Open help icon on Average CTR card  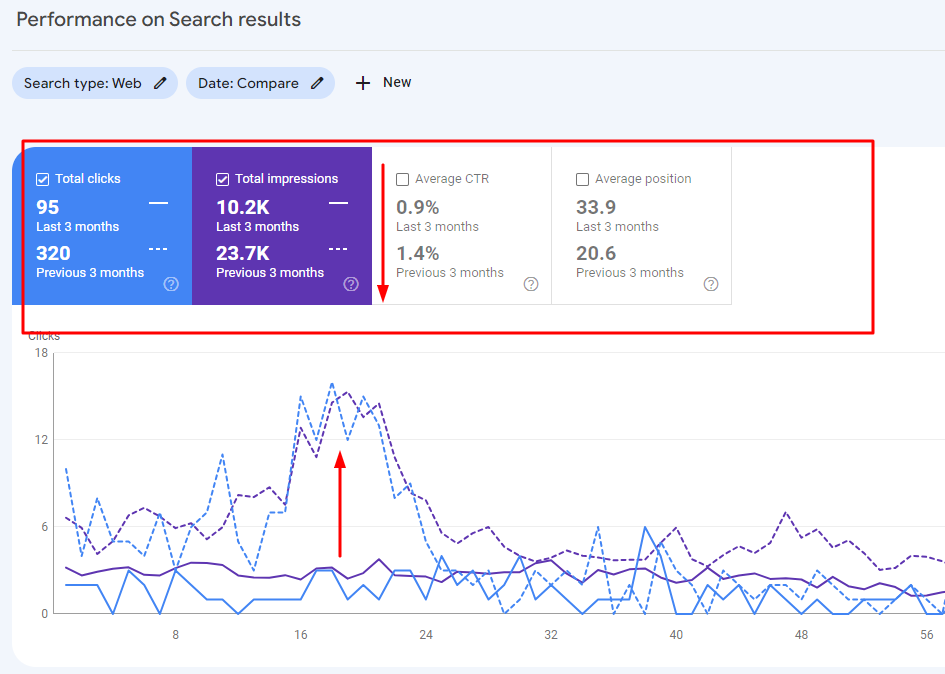point(531,284)
